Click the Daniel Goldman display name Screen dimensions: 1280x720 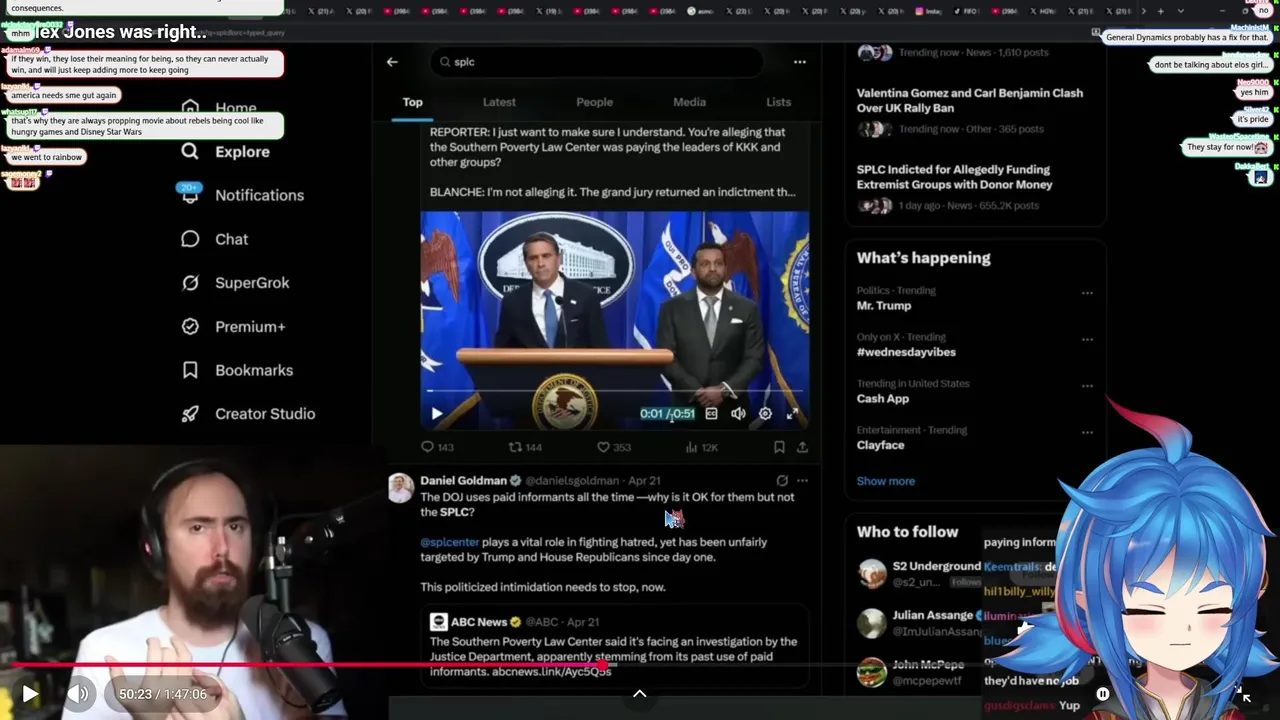pyautogui.click(x=464, y=481)
